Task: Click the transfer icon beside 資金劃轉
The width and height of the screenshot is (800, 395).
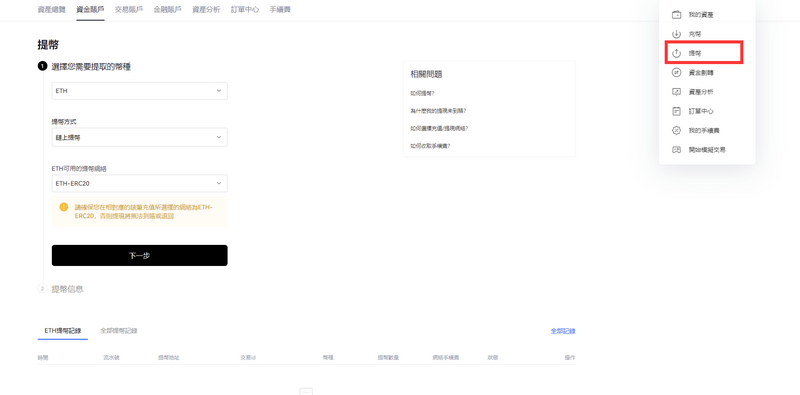Action: tap(677, 72)
